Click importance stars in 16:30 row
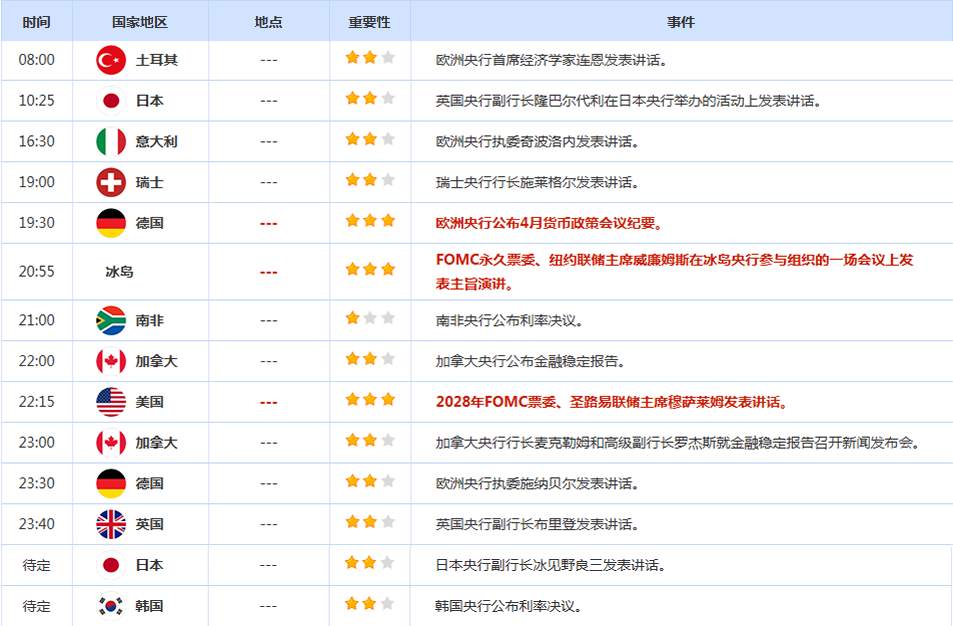The height and width of the screenshot is (626, 953). (370, 139)
